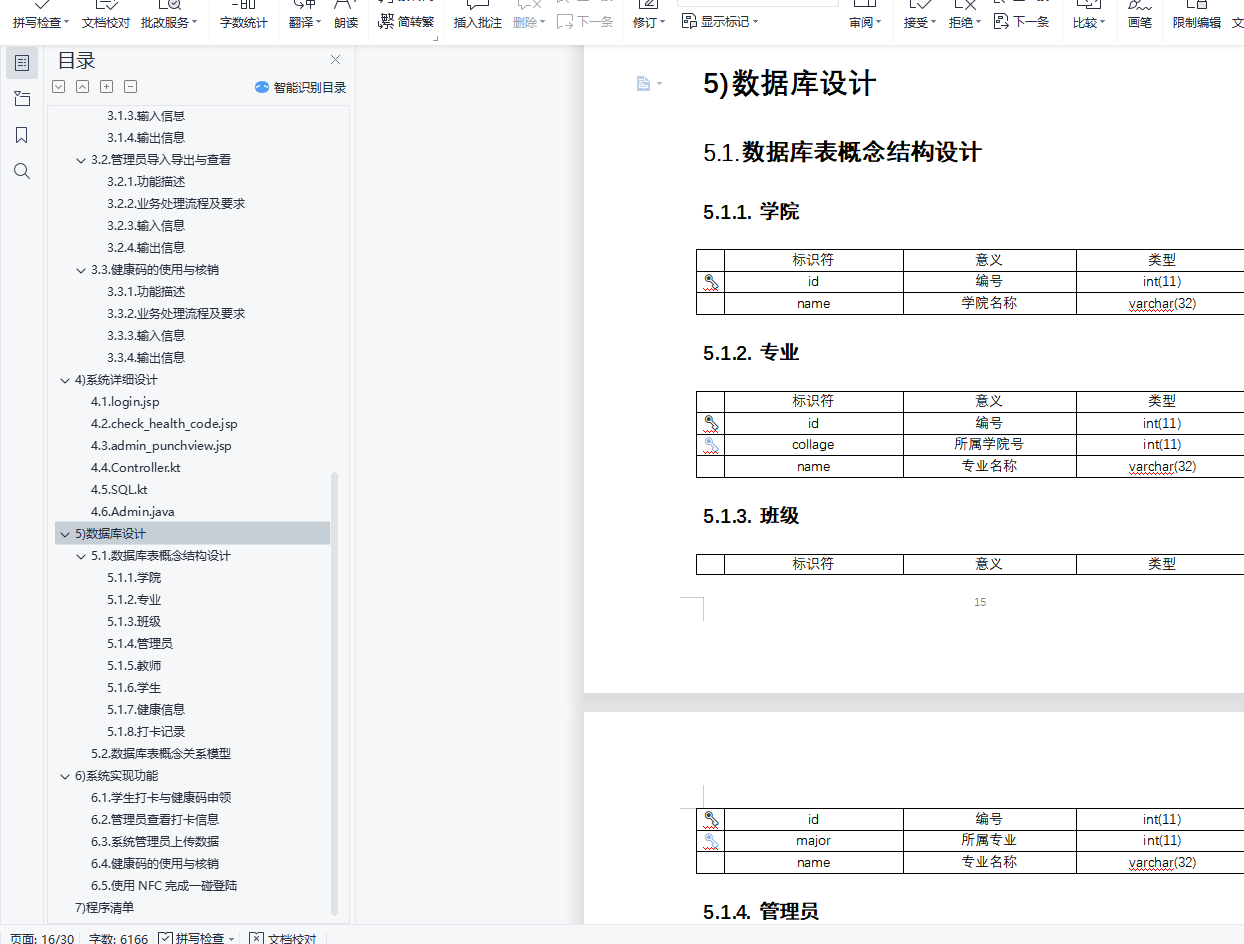Collapse the 4)系统详细设计 tree node
The height and width of the screenshot is (944, 1244).
pyautogui.click(x=65, y=380)
